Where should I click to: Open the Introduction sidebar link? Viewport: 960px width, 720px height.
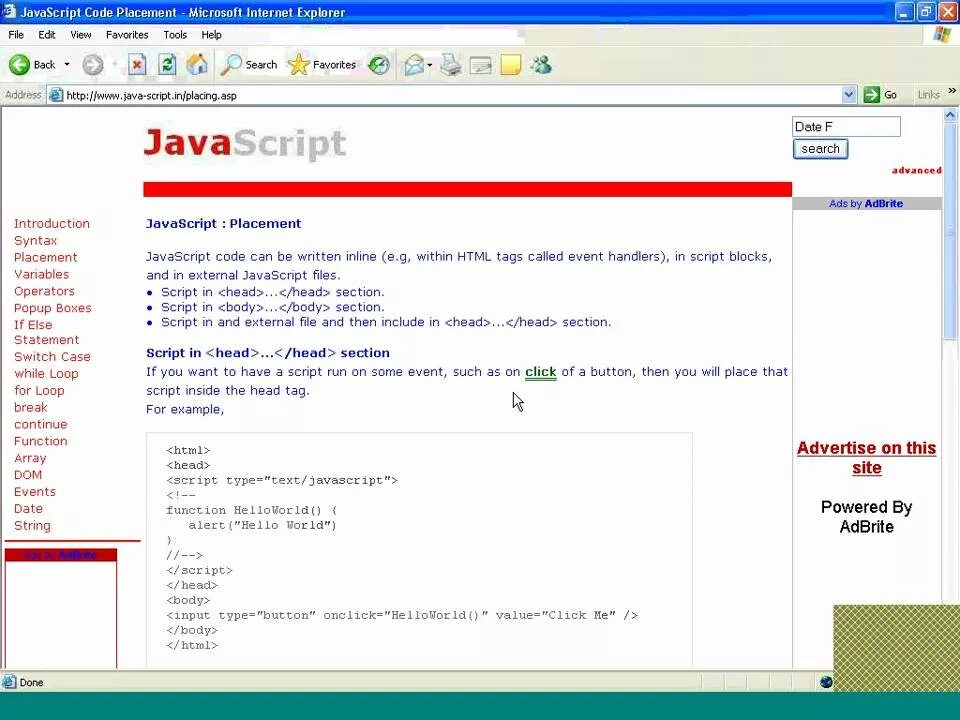52,223
